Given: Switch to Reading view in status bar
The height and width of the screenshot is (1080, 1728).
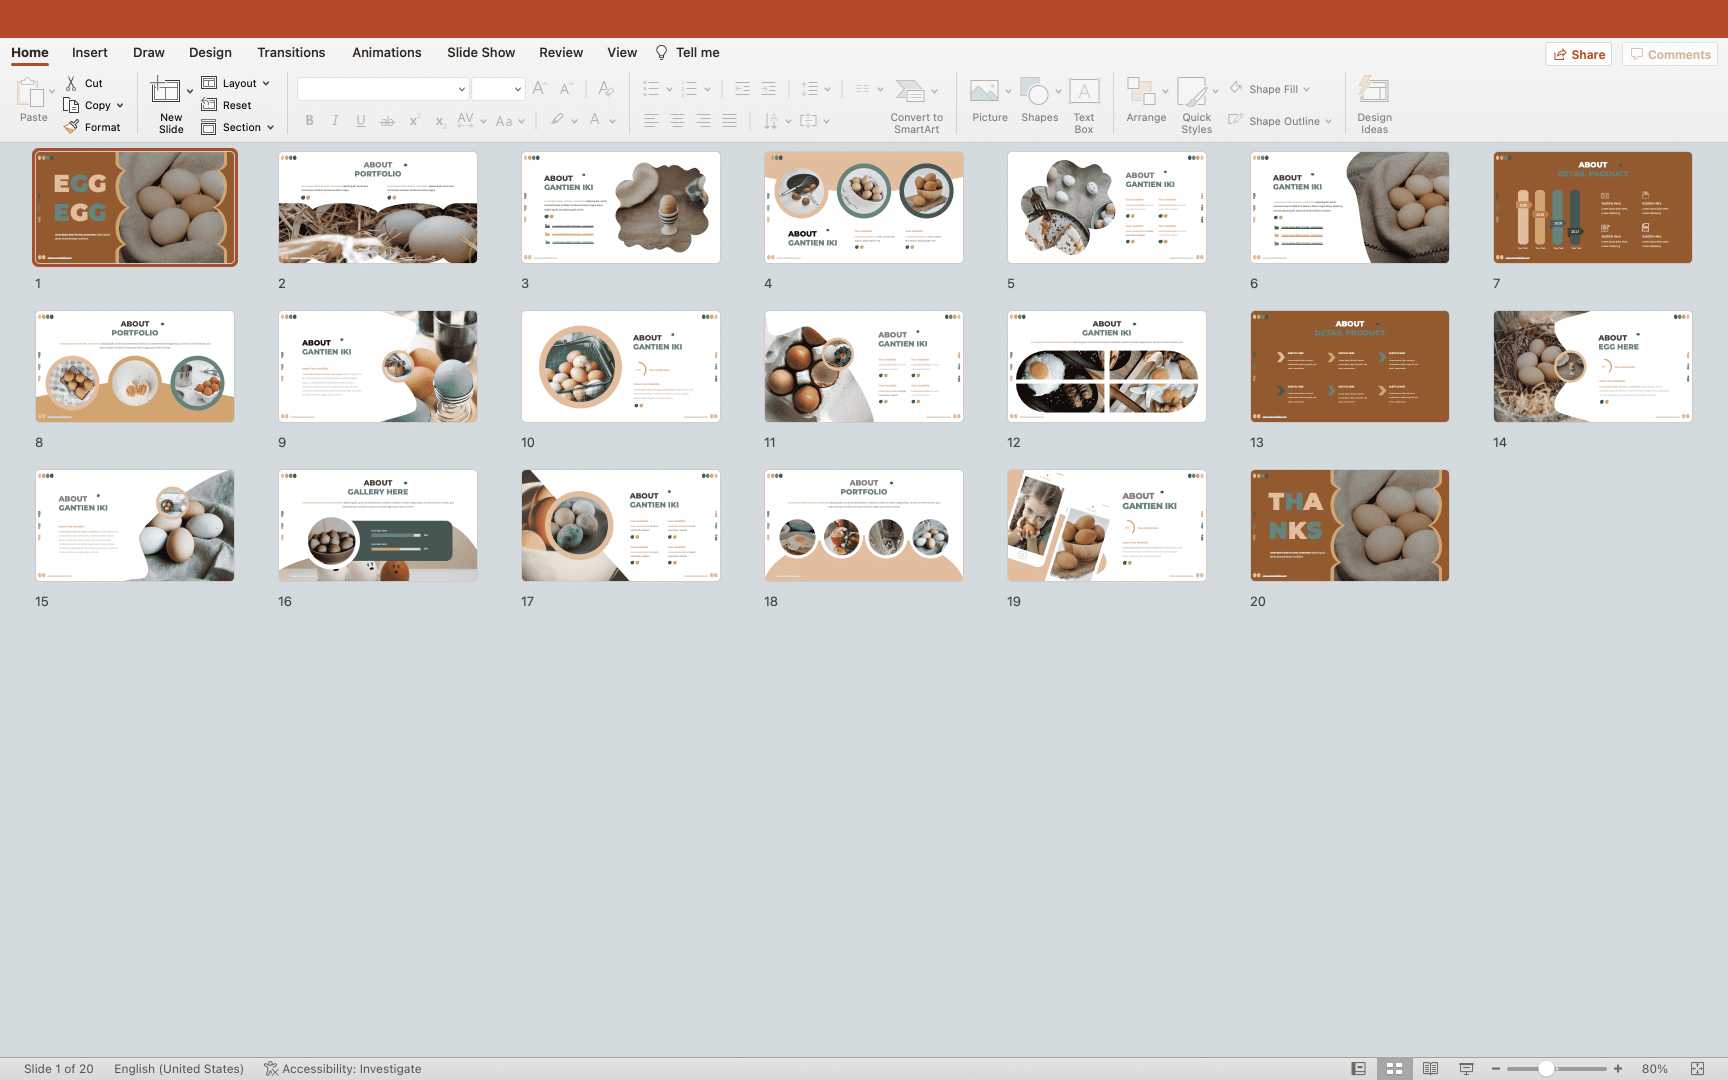Looking at the screenshot, I should (x=1430, y=1069).
